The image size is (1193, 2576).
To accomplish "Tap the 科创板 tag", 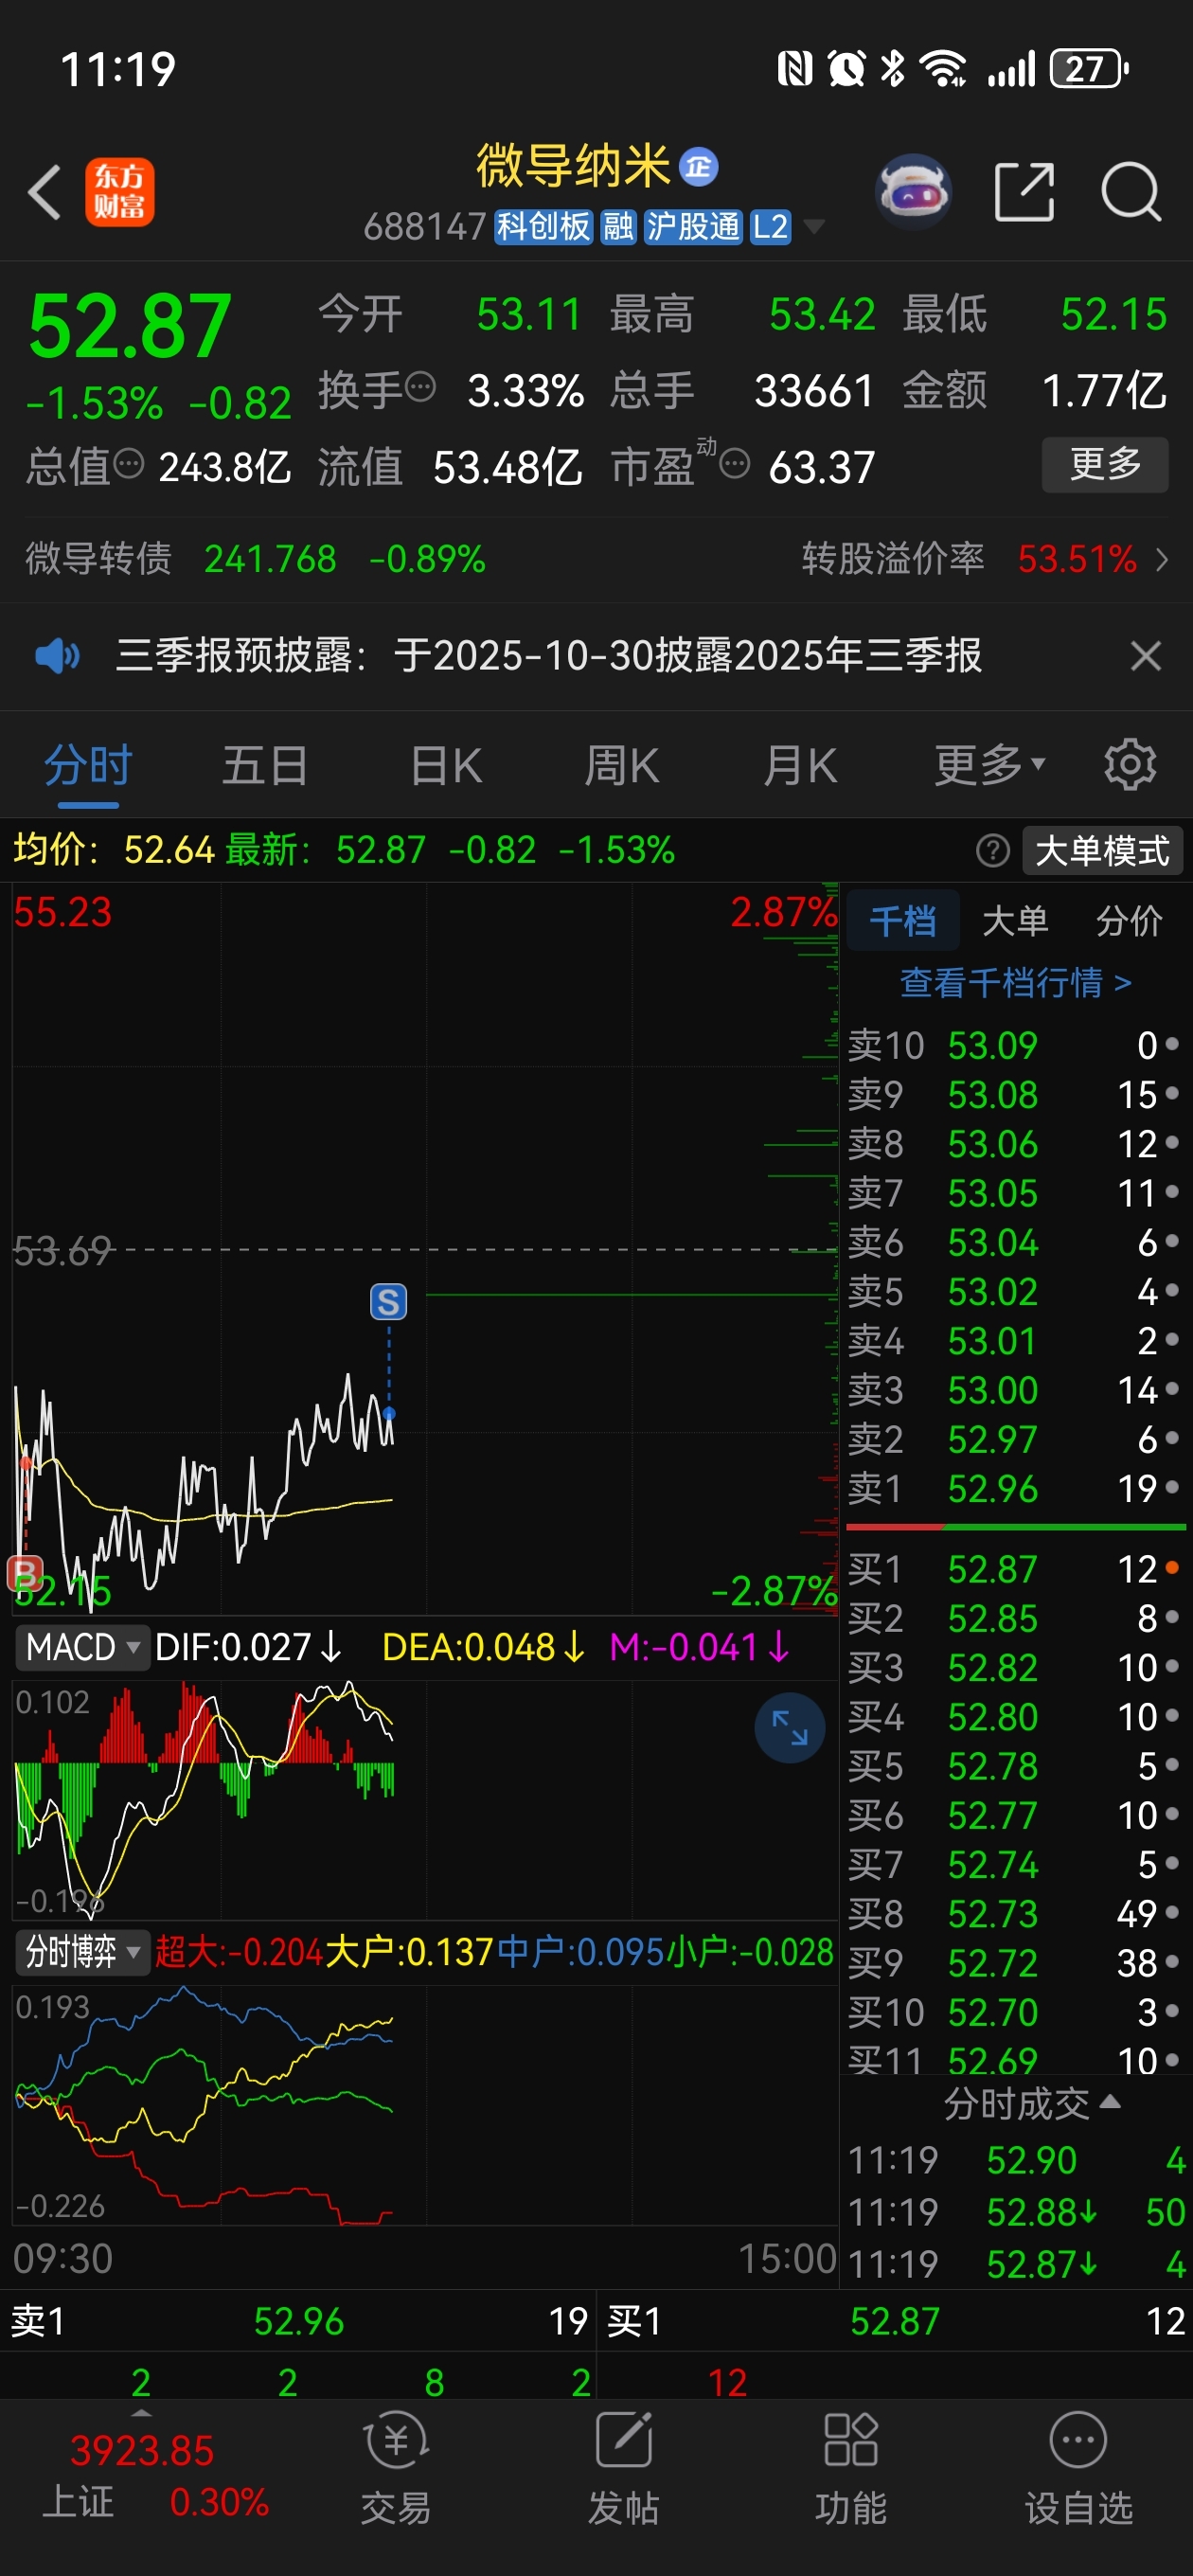I will (x=544, y=227).
